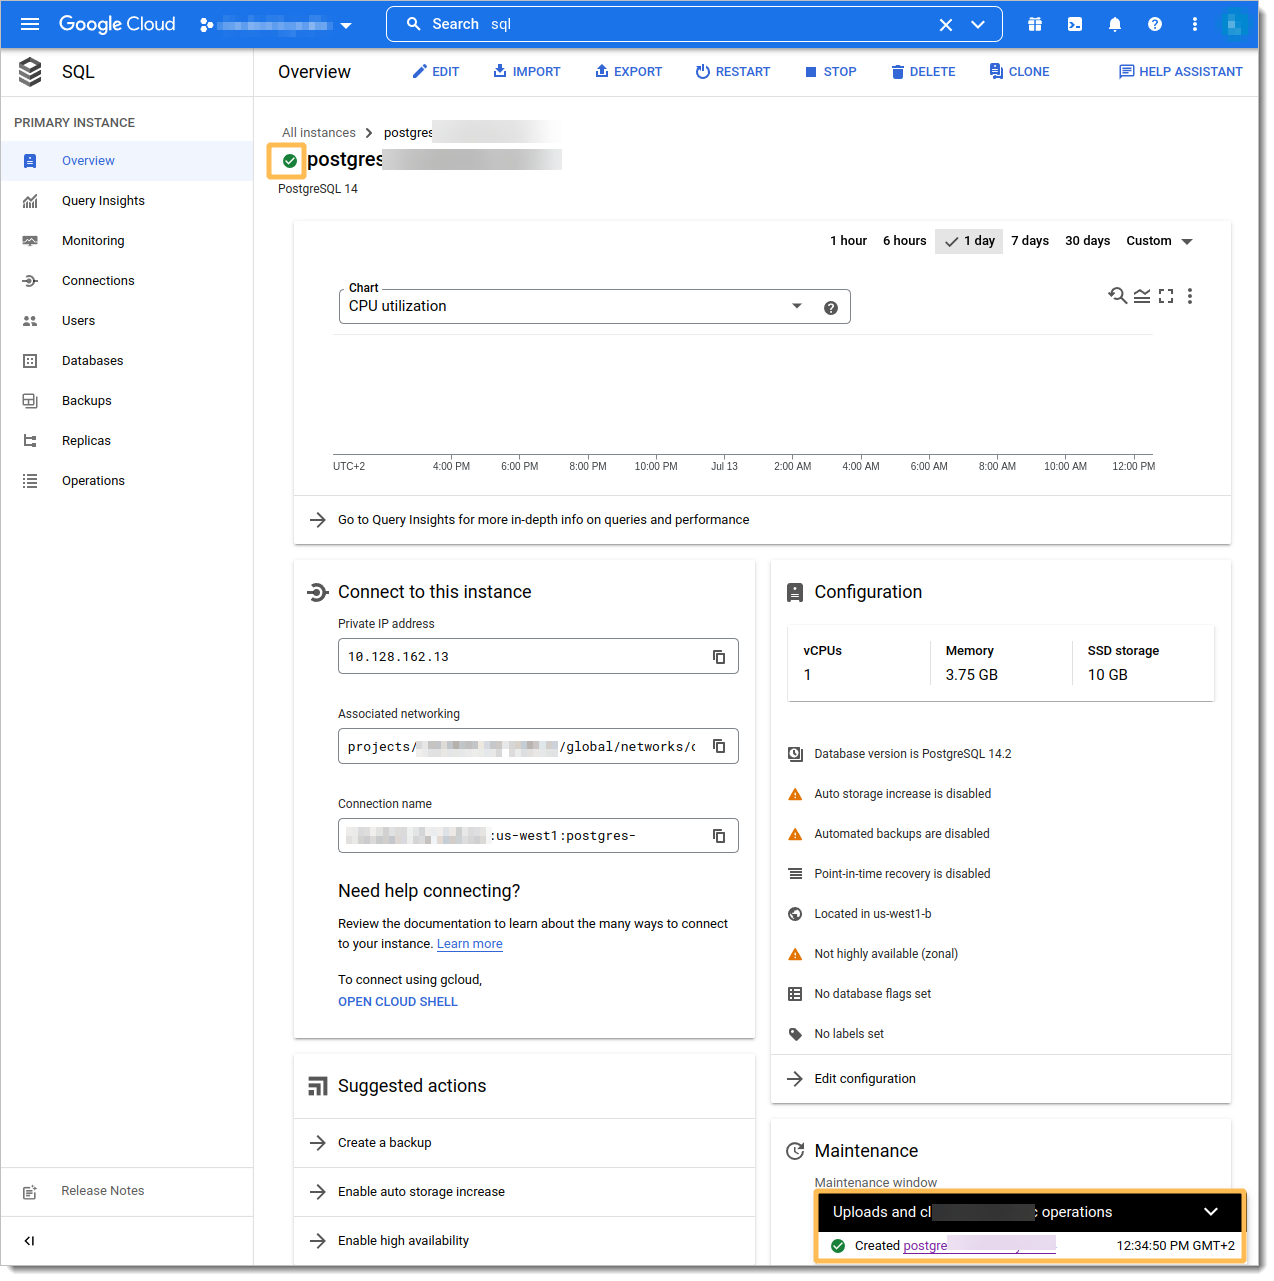Select Overview in the sidebar

tap(127, 161)
